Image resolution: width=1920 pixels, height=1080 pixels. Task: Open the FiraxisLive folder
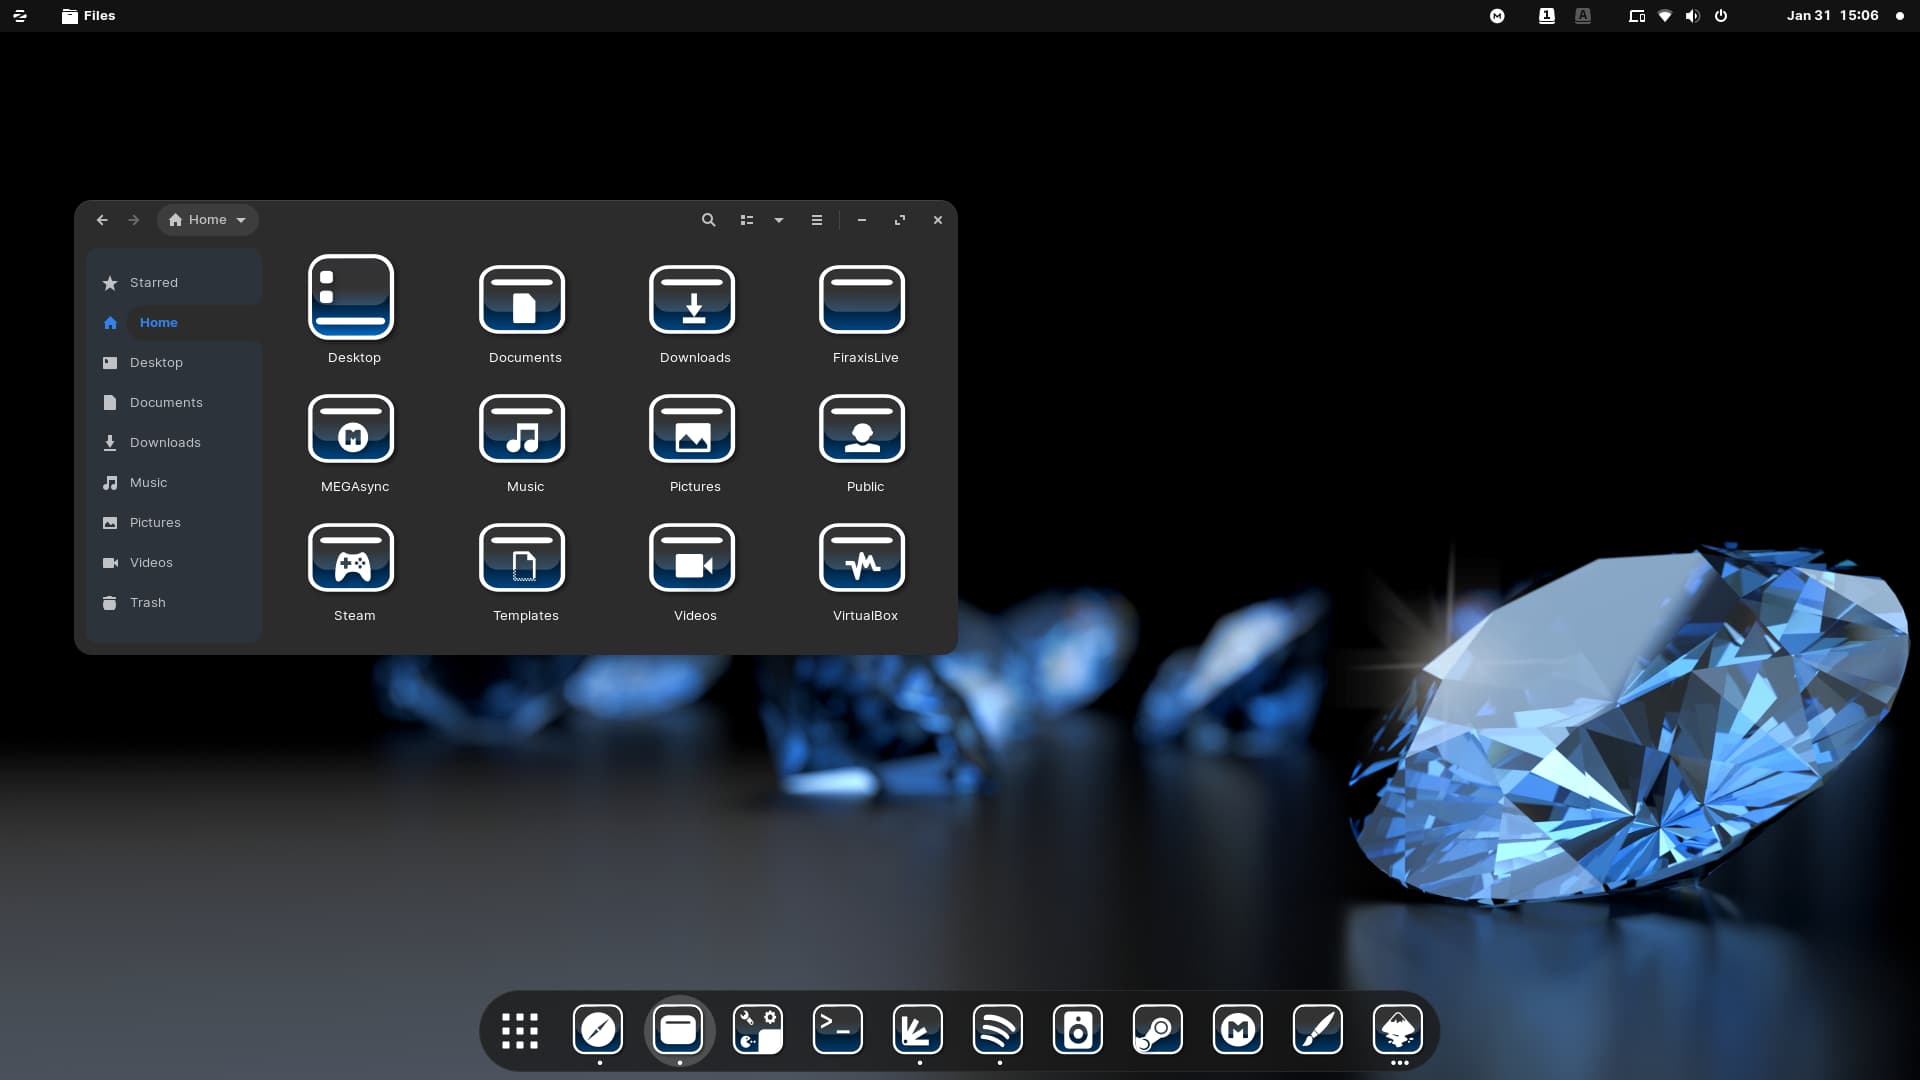862,299
